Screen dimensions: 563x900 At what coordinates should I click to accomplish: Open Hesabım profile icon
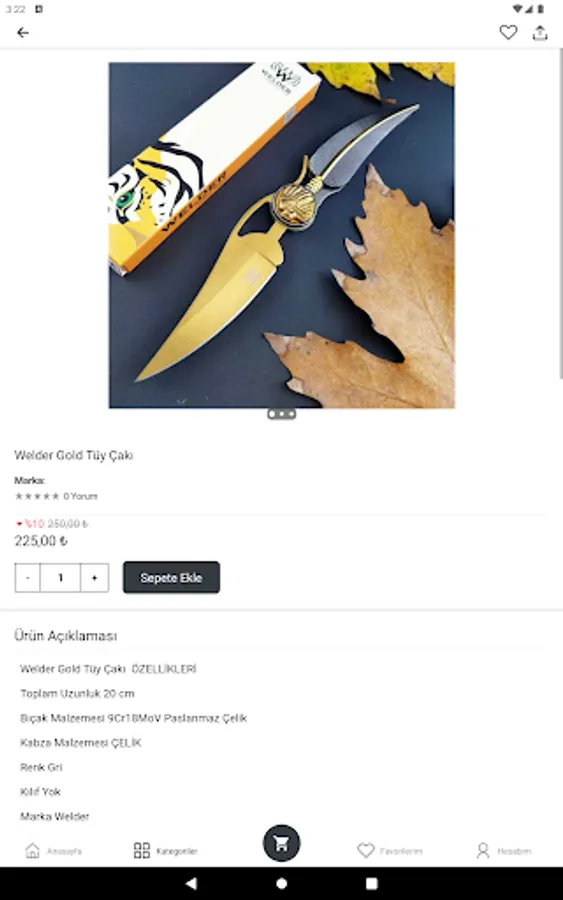click(x=483, y=850)
